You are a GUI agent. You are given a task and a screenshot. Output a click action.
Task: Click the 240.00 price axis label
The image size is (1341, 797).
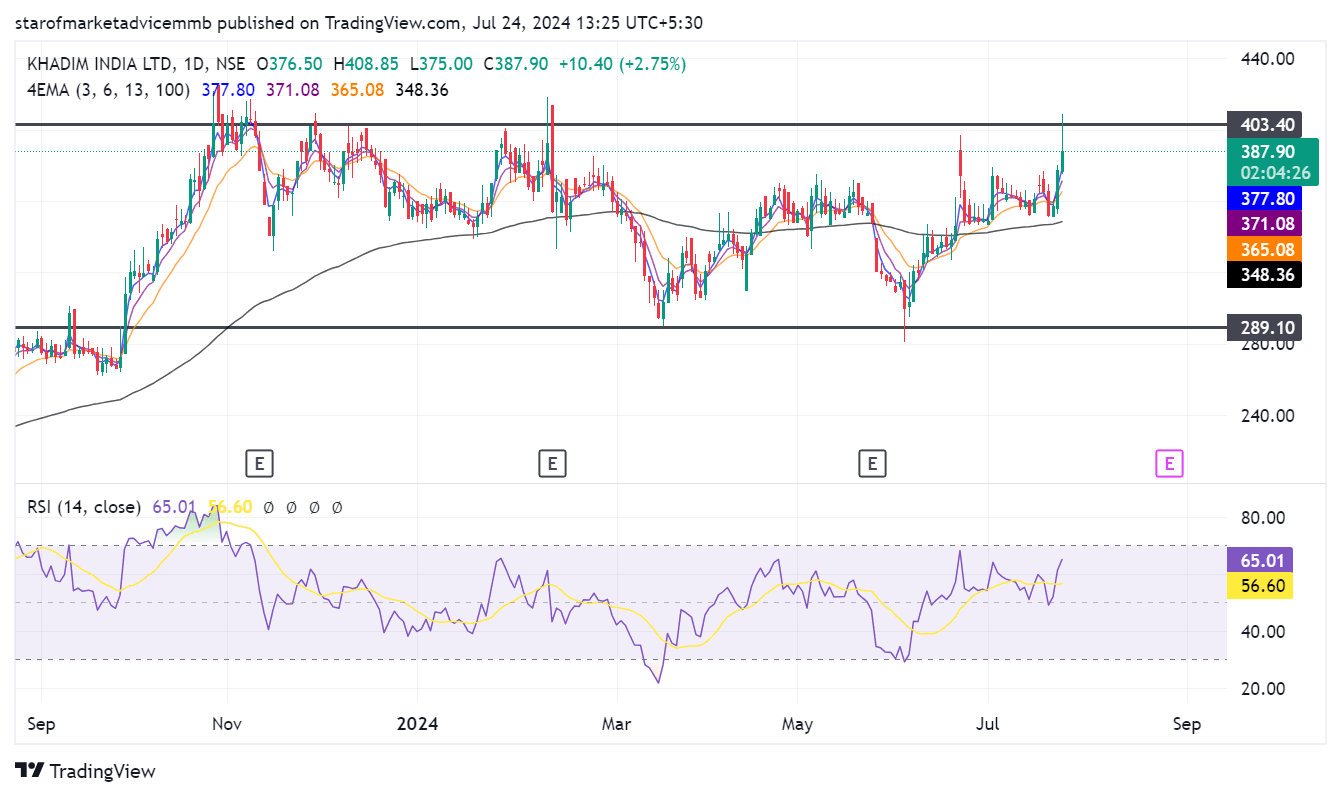[x=1267, y=415]
